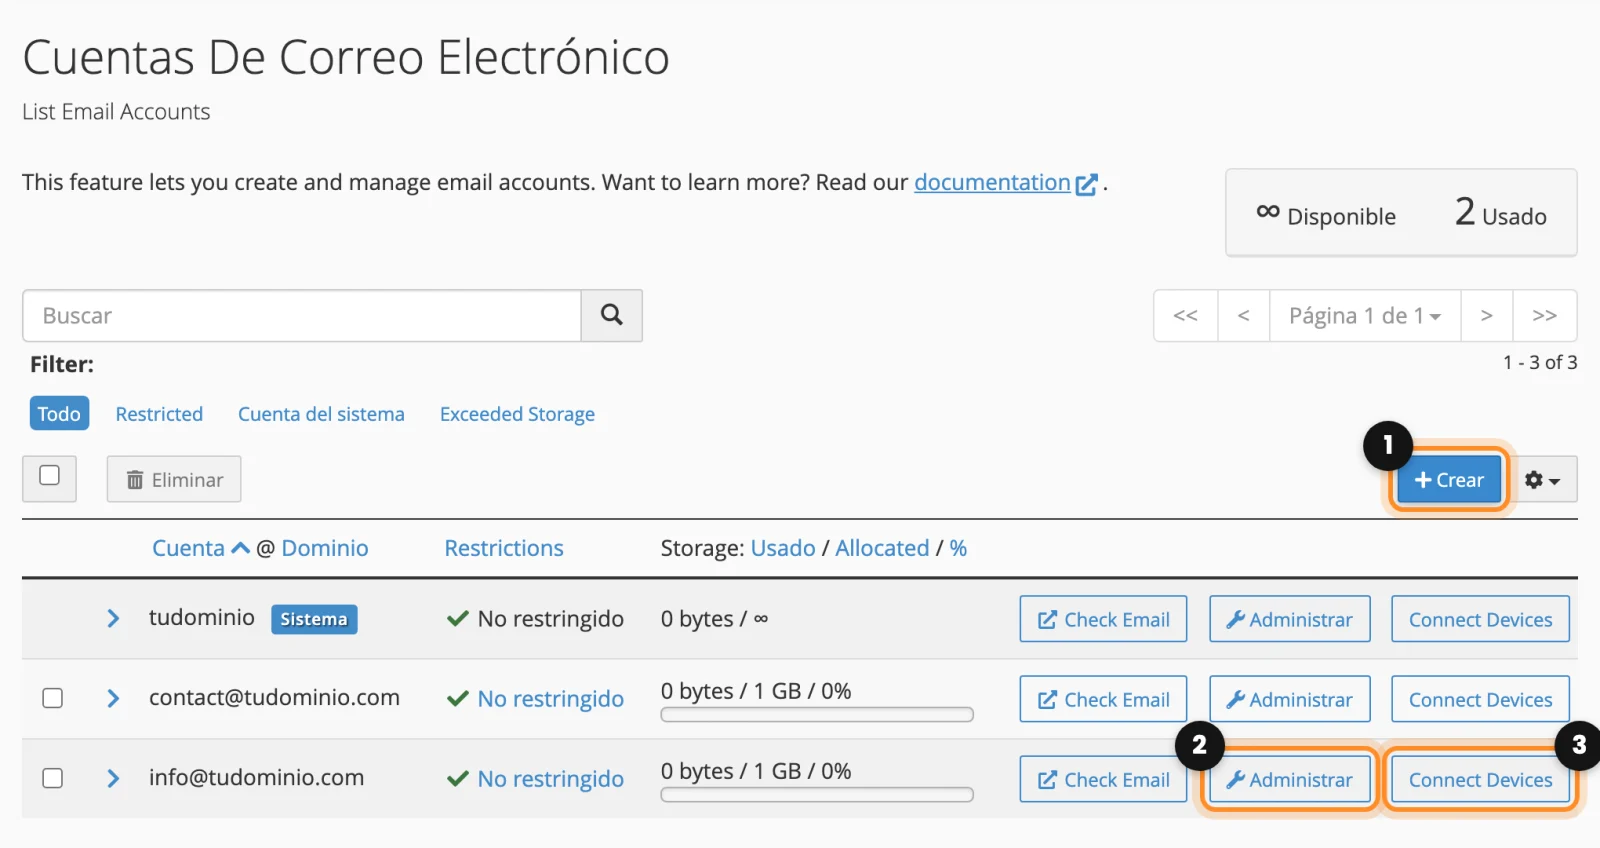Go to next page with > button
Viewport: 1600px width, 848px height.
(1487, 316)
